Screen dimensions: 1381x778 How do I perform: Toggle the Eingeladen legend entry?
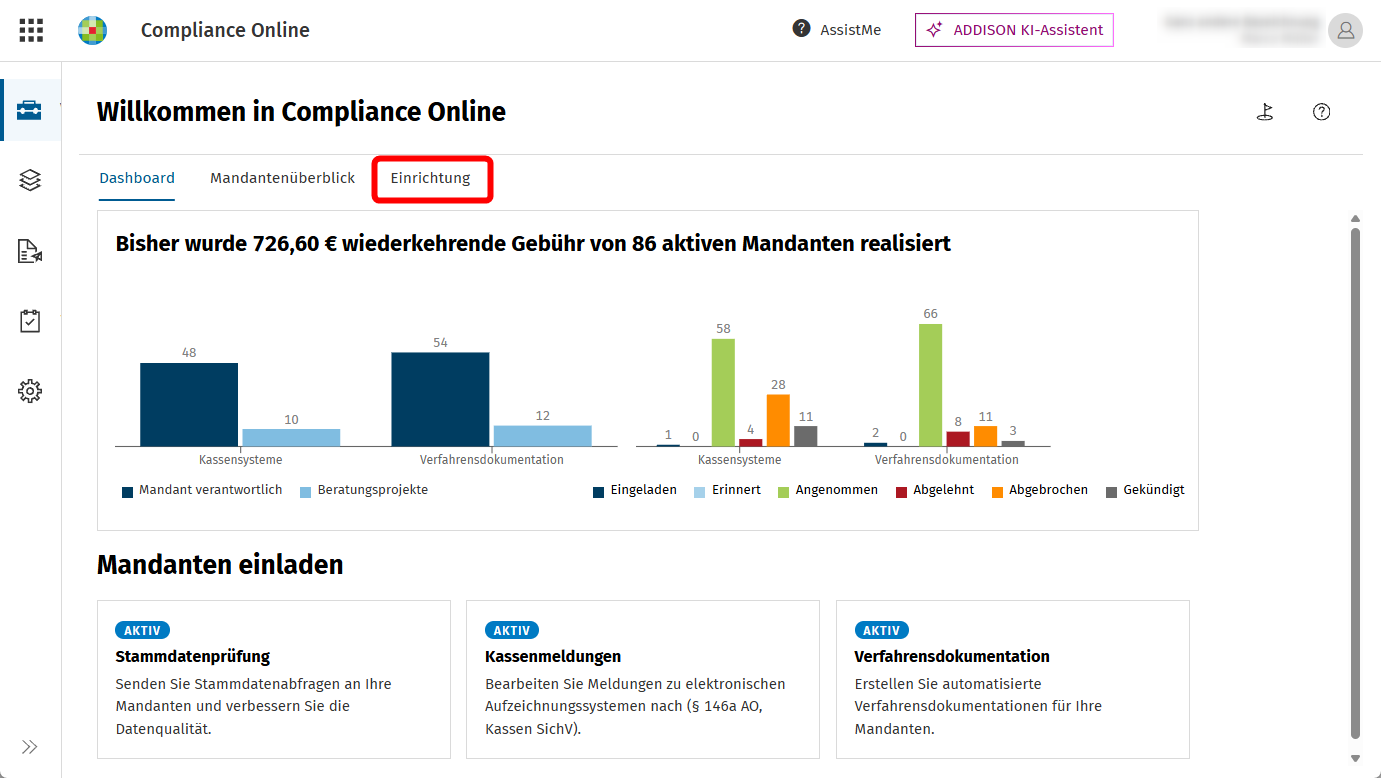click(x=635, y=491)
